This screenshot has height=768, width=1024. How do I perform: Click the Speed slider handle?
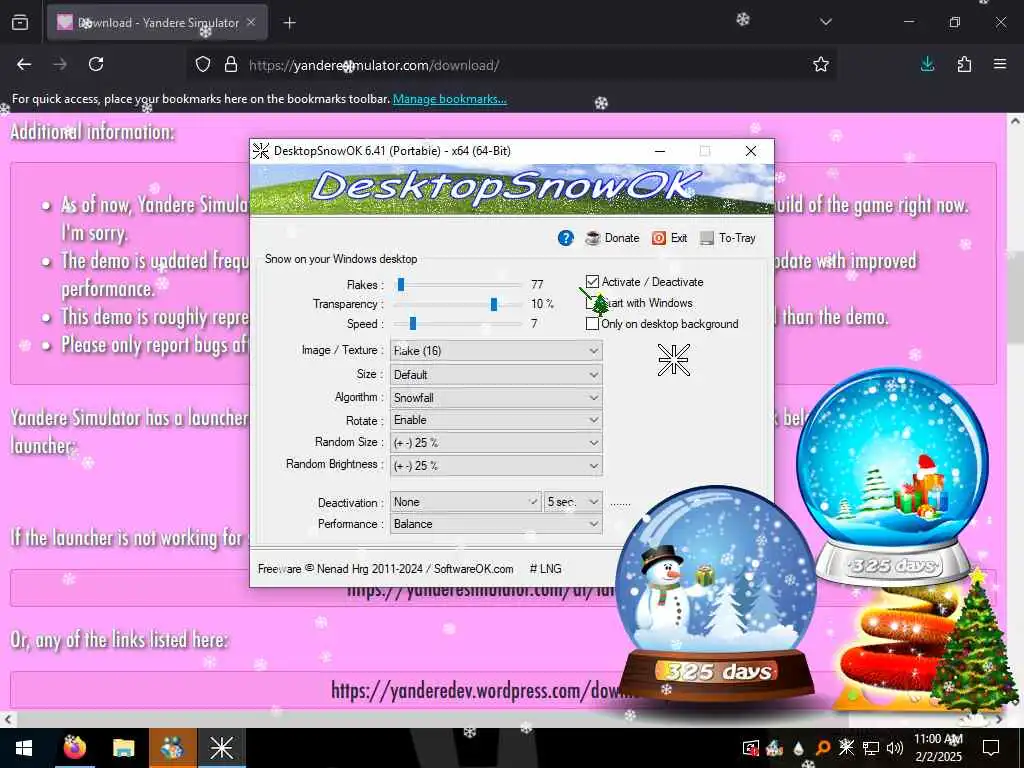tap(413, 324)
